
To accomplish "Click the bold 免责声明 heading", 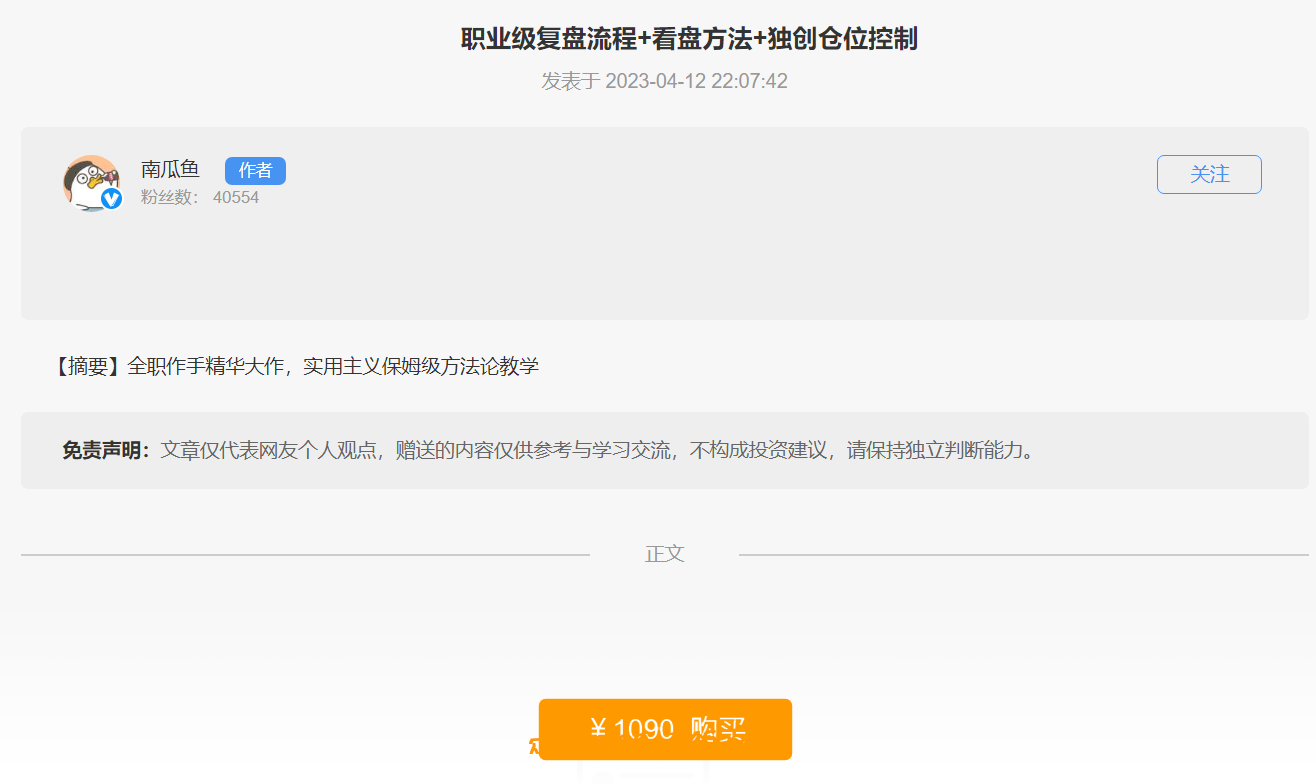I will pyautogui.click(x=106, y=450).
